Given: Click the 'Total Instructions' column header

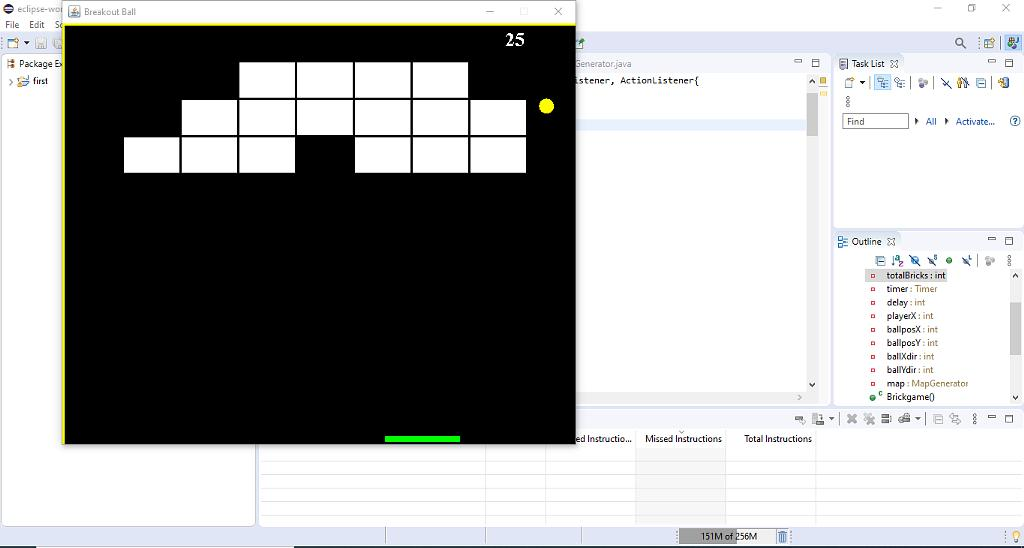Looking at the screenshot, I should (778, 439).
